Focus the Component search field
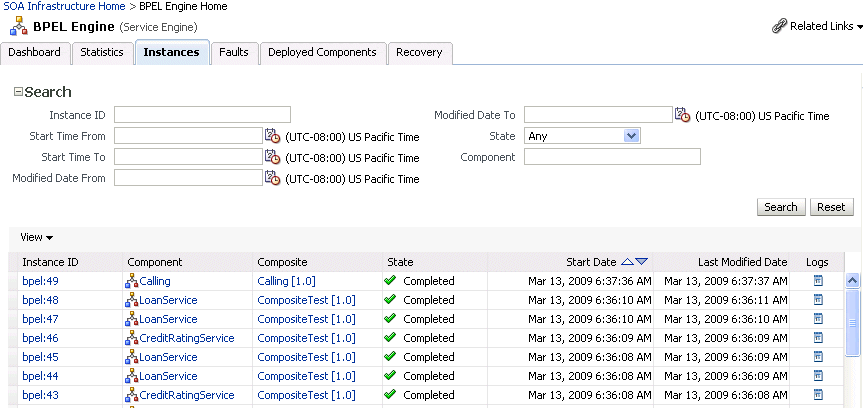The height and width of the screenshot is (408, 863). pos(612,157)
